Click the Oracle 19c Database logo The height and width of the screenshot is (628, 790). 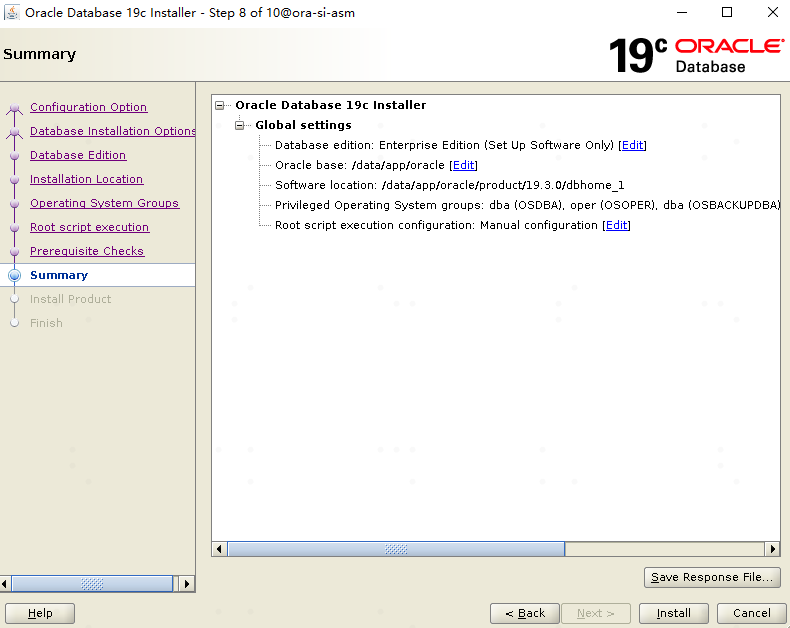click(x=697, y=55)
